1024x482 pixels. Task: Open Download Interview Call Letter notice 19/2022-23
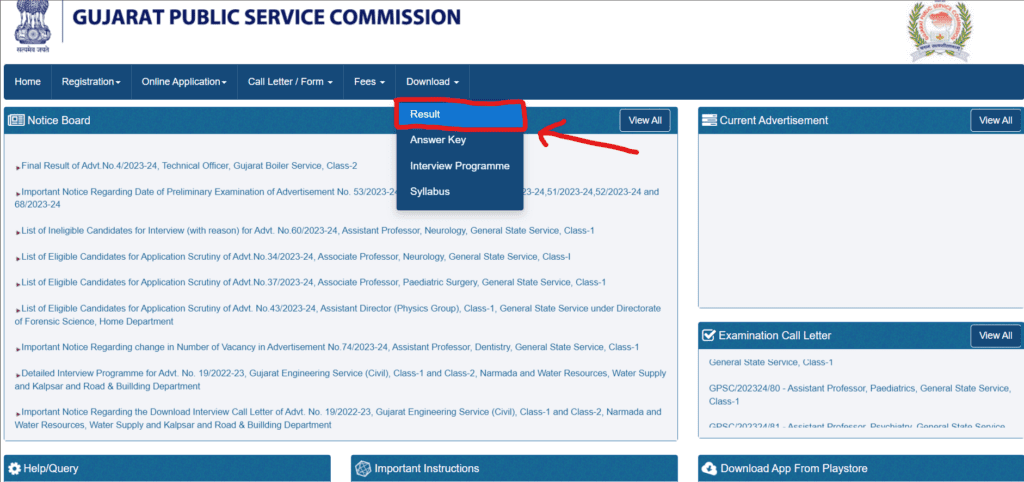tap(338, 419)
